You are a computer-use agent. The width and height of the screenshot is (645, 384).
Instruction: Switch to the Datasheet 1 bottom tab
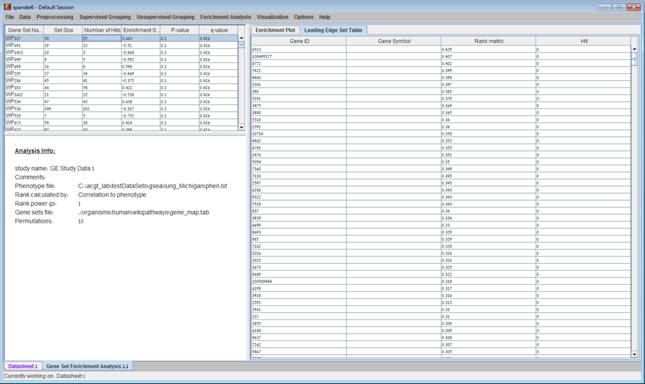point(23,366)
